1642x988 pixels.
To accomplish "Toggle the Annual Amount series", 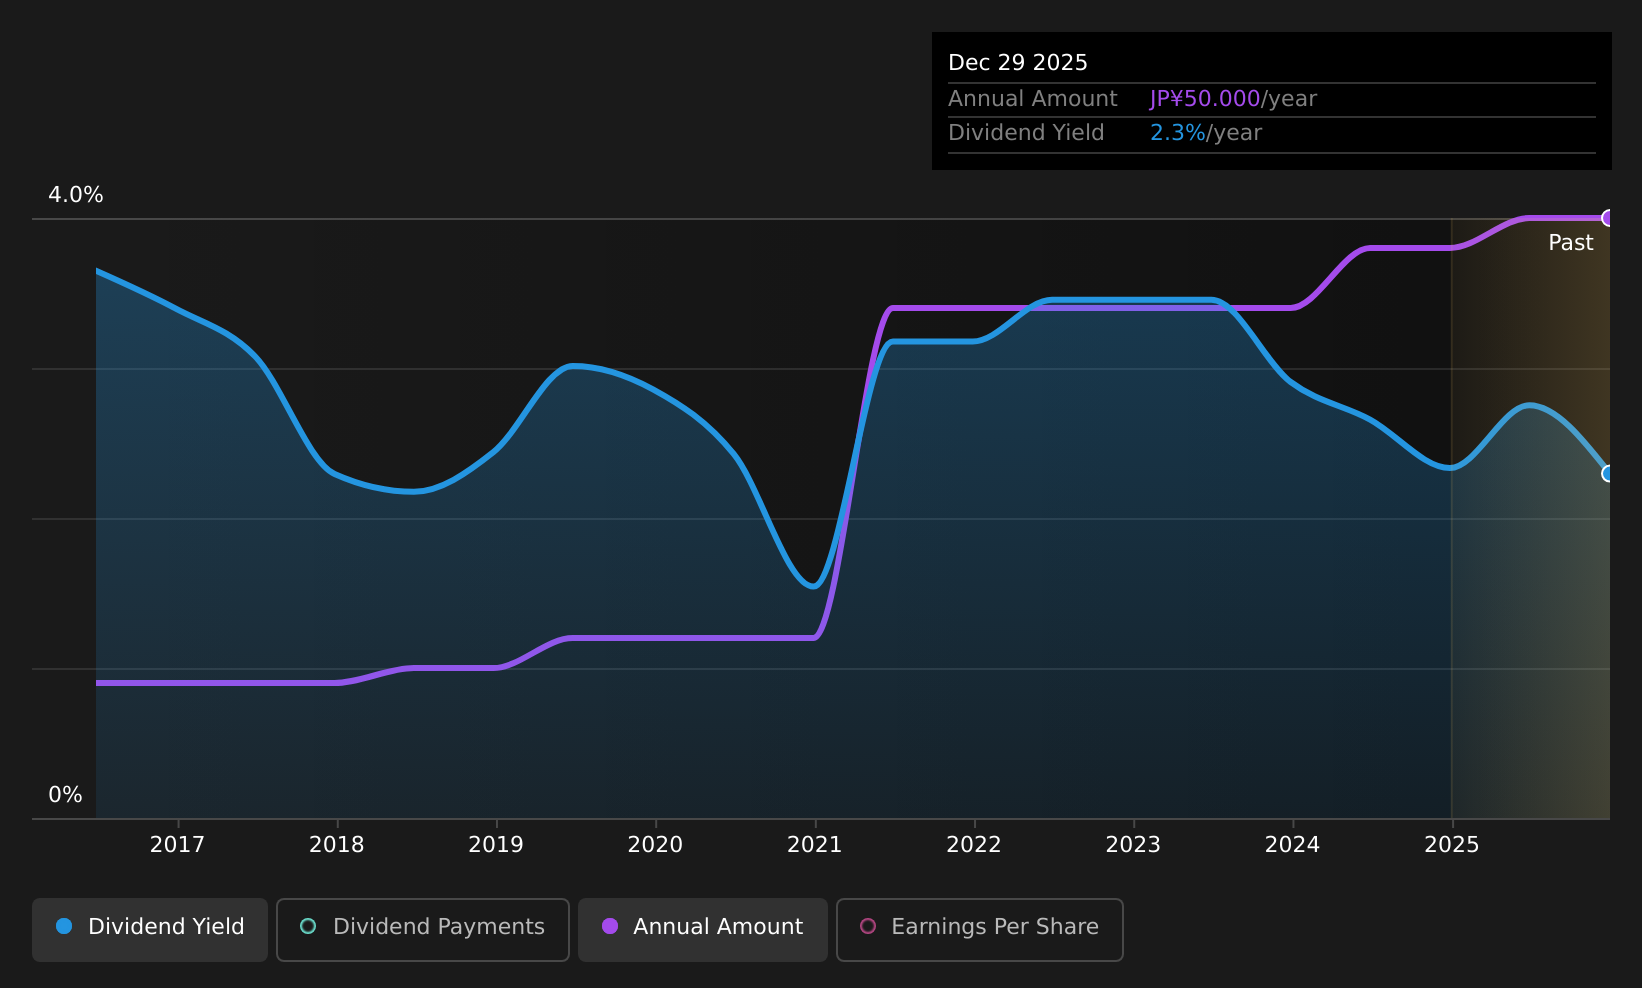I will [703, 929].
